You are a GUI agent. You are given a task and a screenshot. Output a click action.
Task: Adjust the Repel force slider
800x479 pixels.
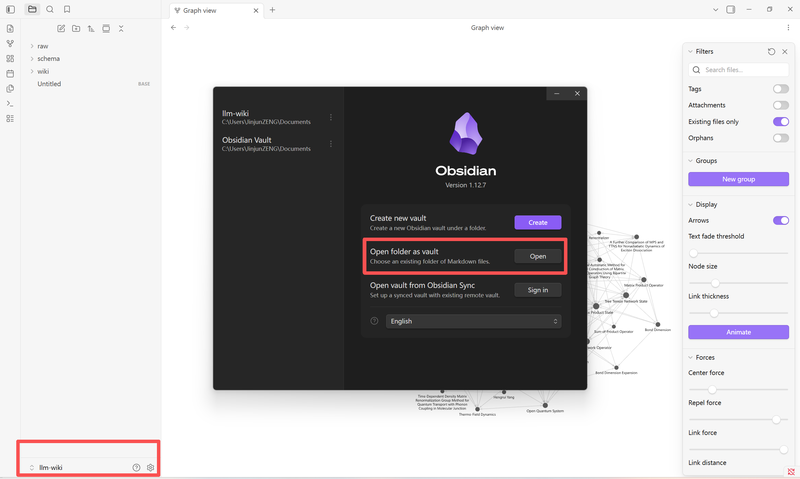tap(738, 419)
